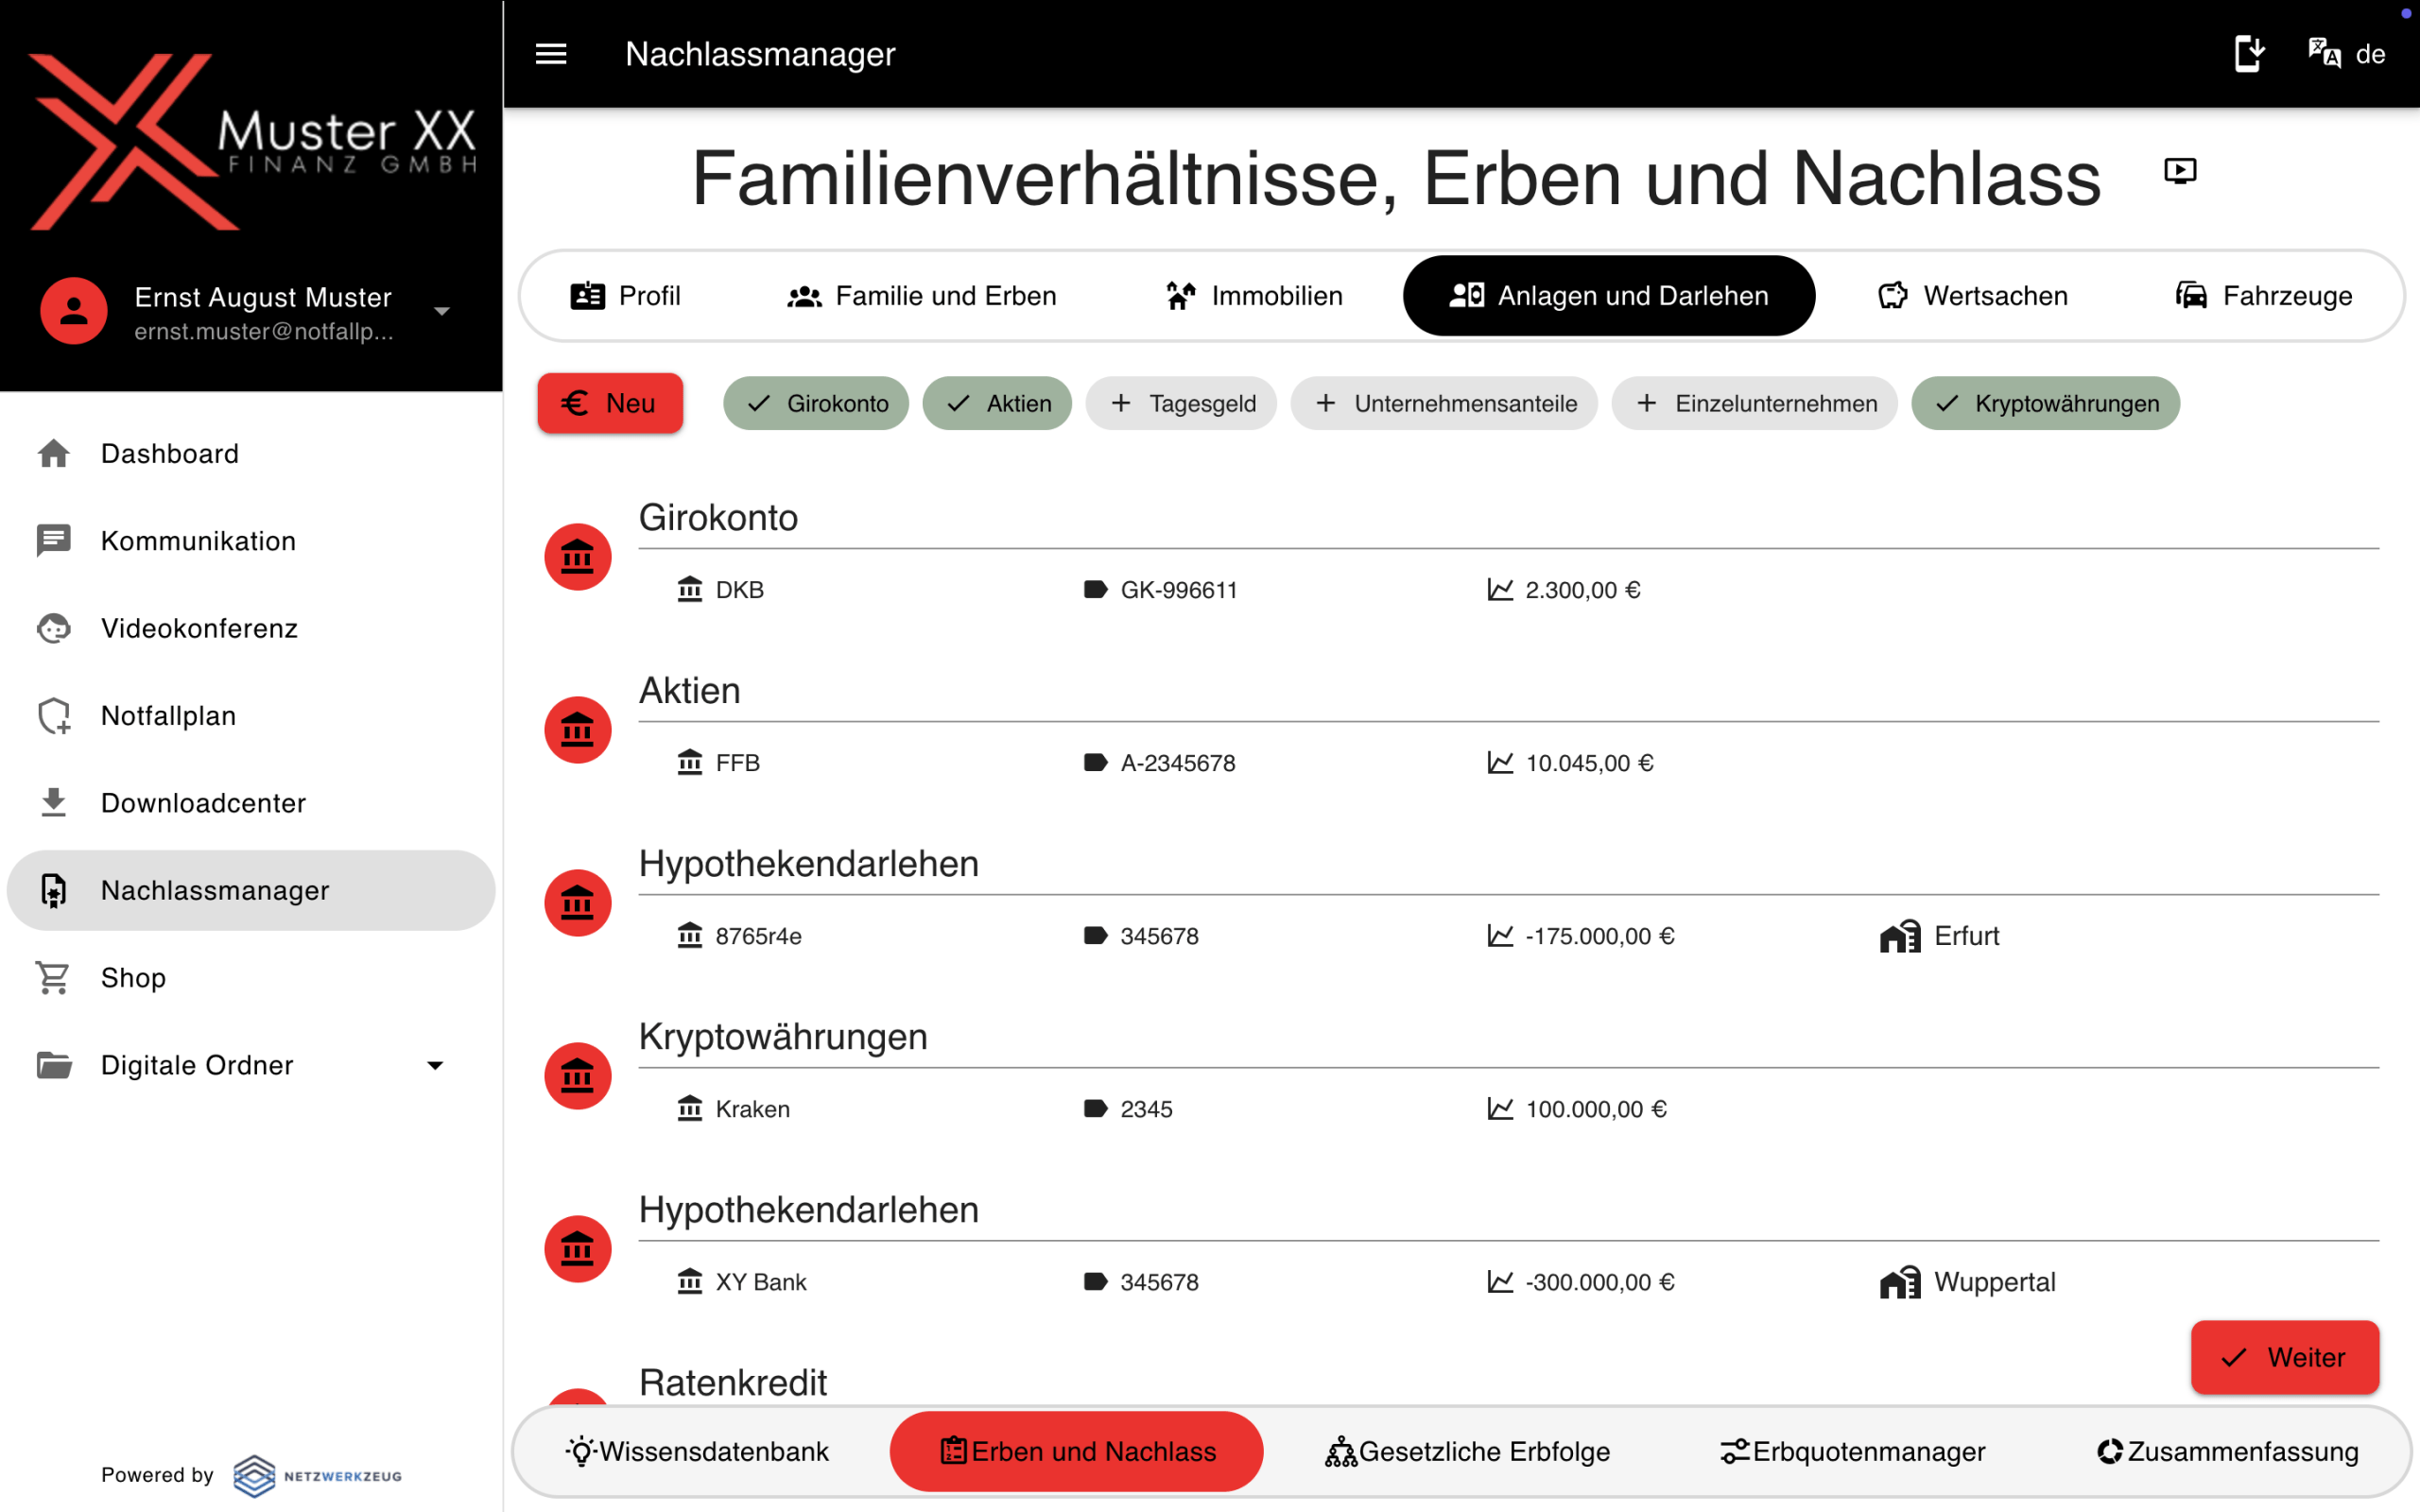Open Shop in sidebar
Viewport: 2420px width, 1512px height.
click(251, 978)
